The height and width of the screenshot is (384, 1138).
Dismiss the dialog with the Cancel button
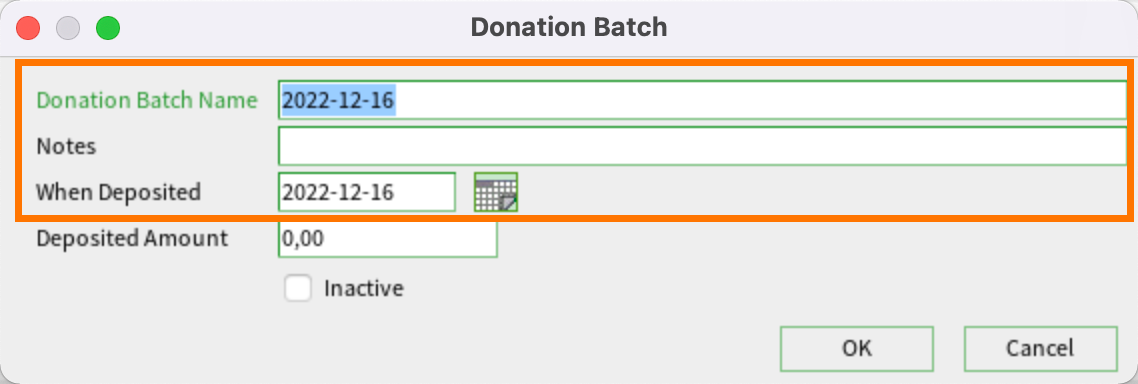tap(1040, 348)
